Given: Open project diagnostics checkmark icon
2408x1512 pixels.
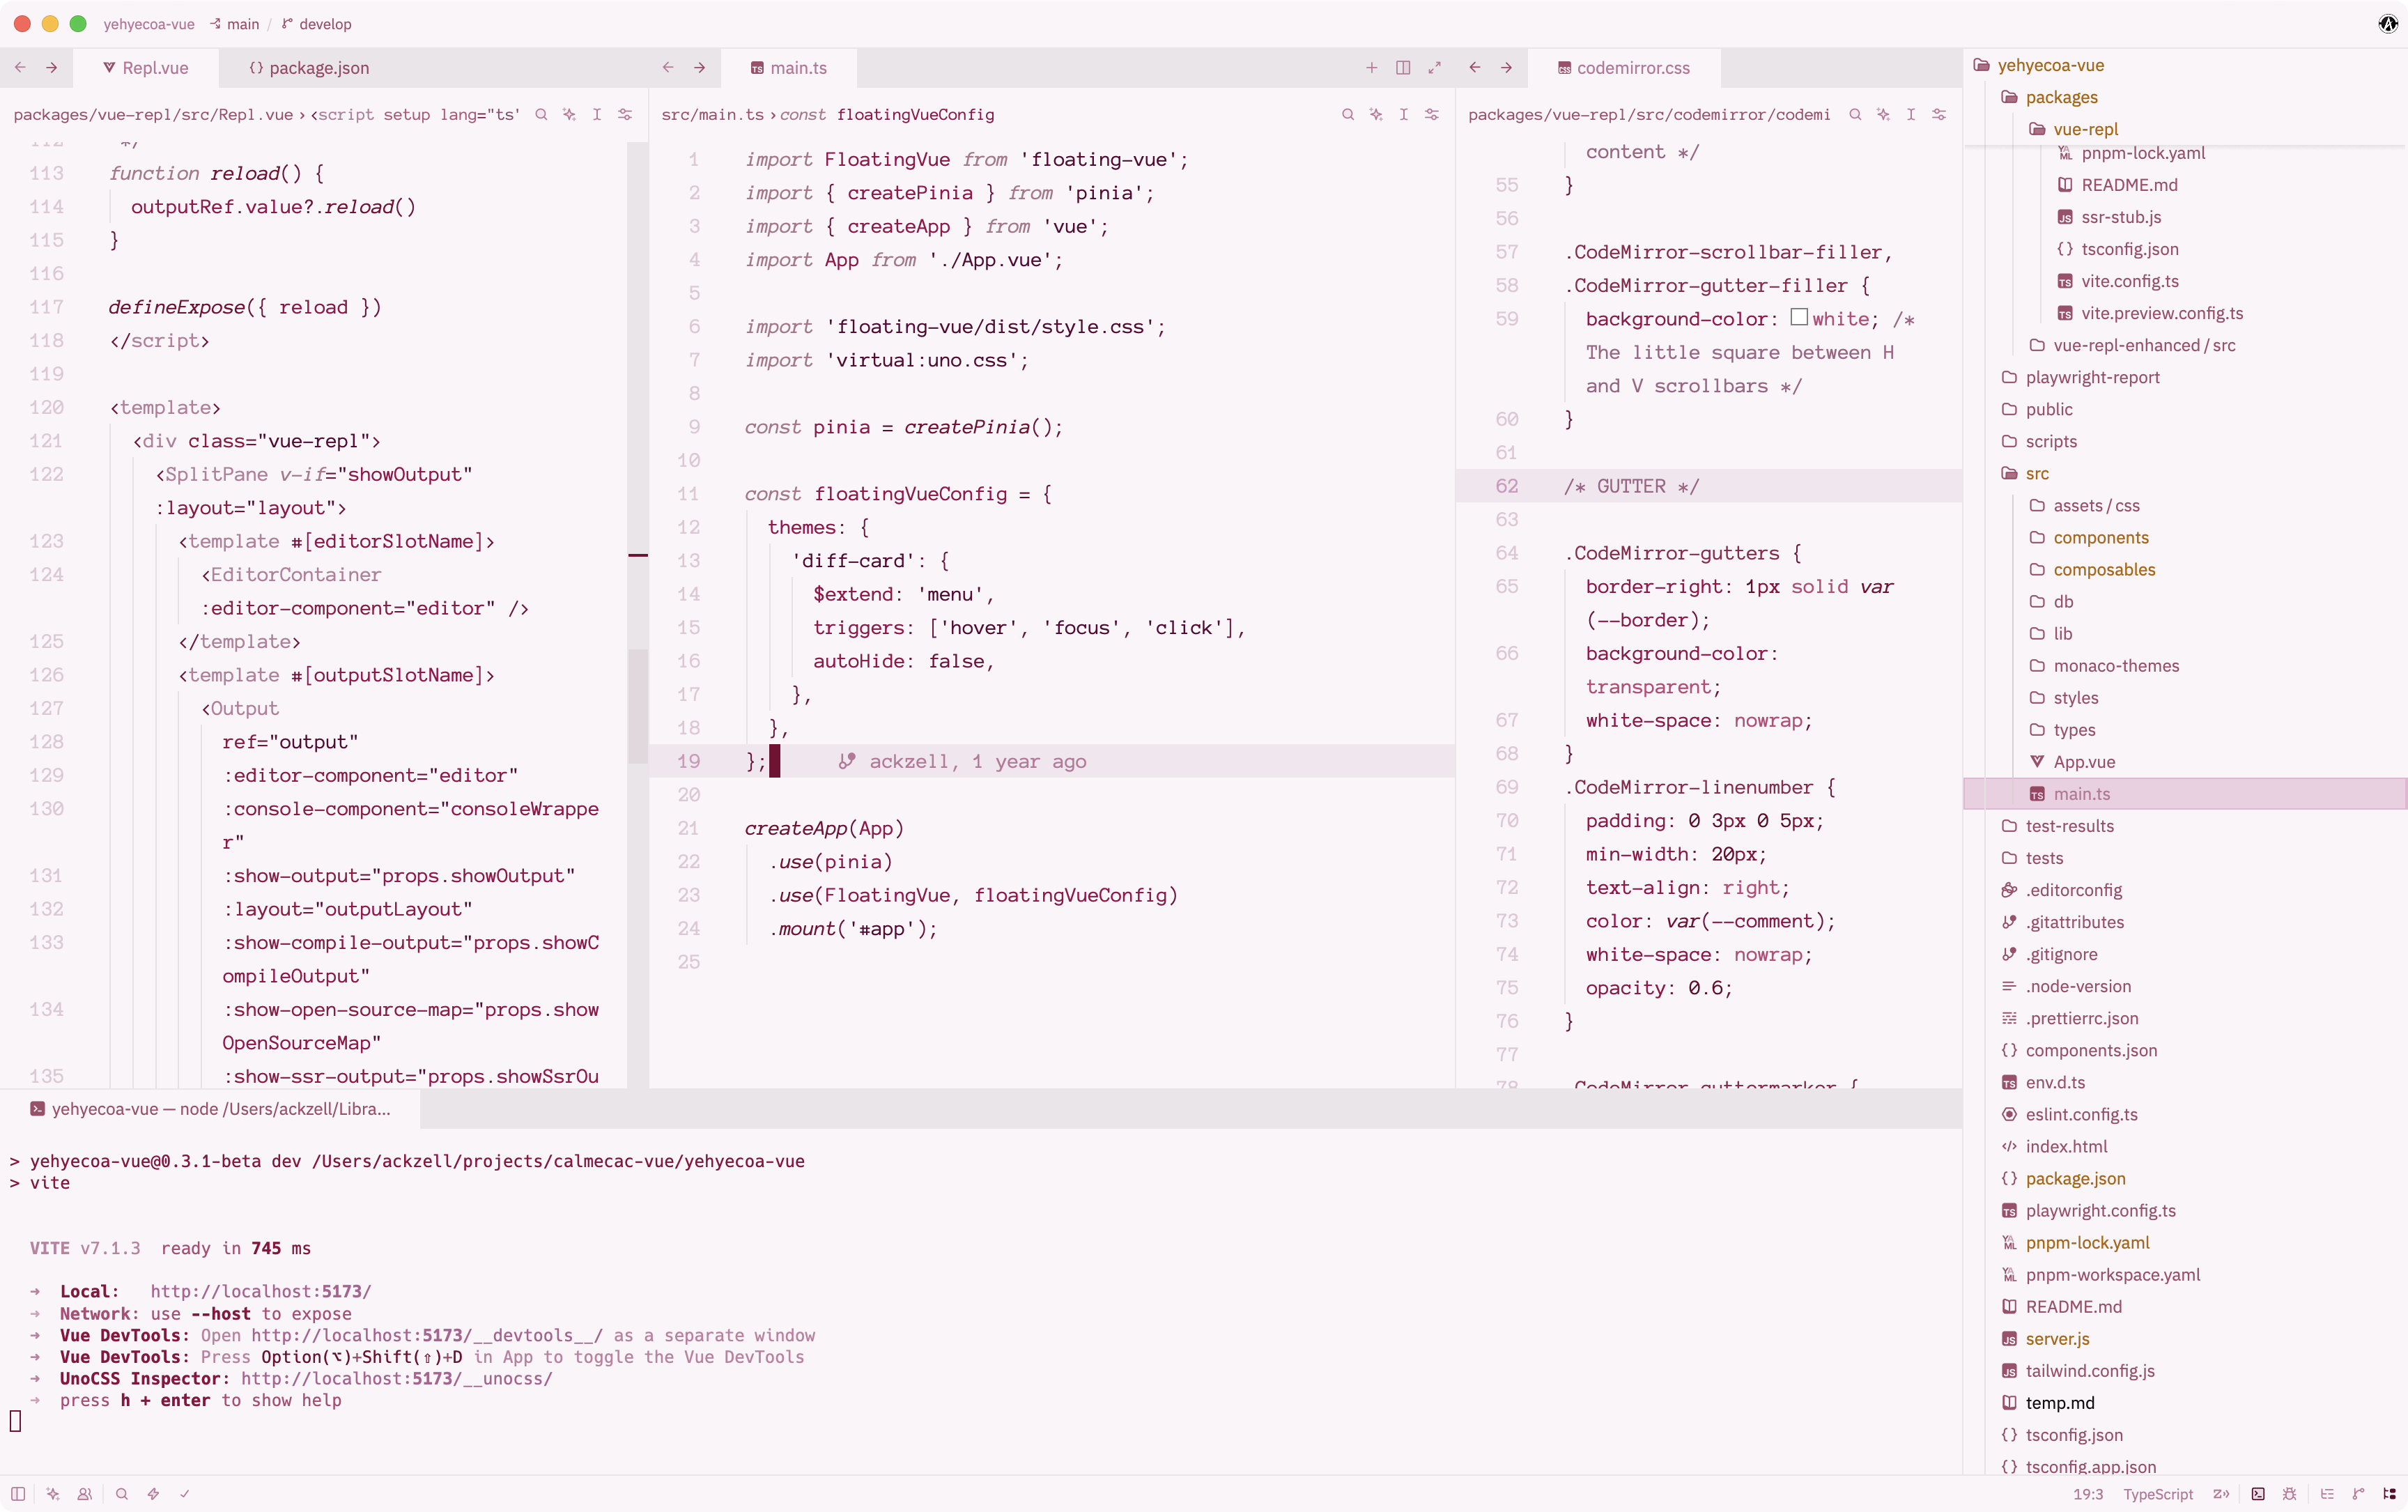Looking at the screenshot, I should pyautogui.click(x=185, y=1494).
